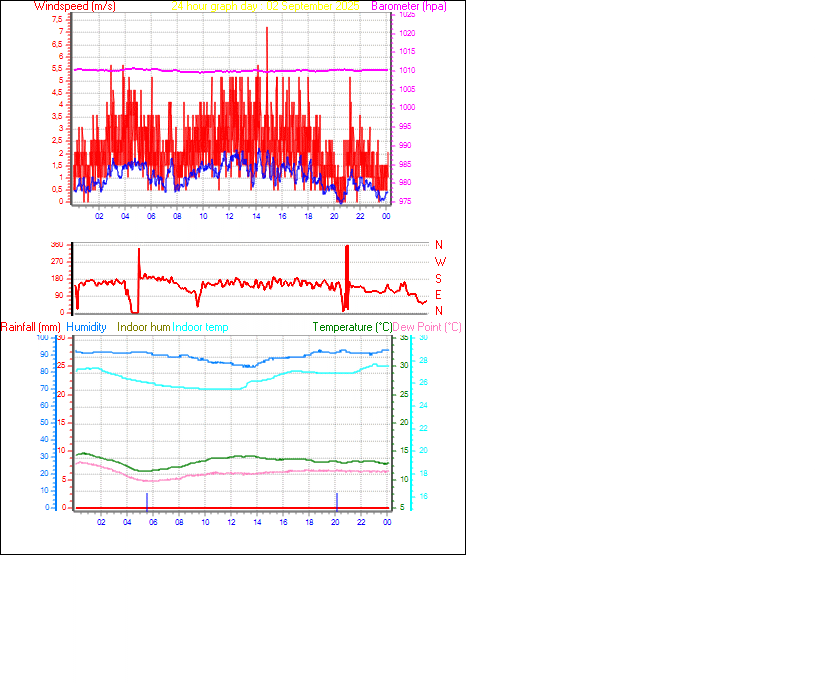Click compass letter "W" on wind direction chart
This screenshot has height=683, width=816.
tap(440, 262)
